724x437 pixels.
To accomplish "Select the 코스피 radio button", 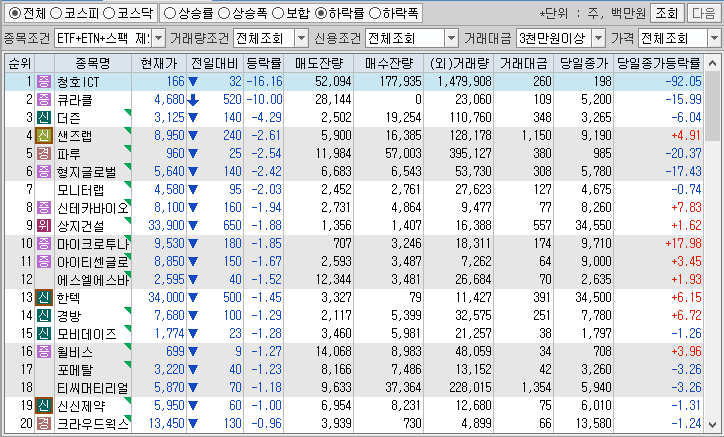I will [56, 13].
